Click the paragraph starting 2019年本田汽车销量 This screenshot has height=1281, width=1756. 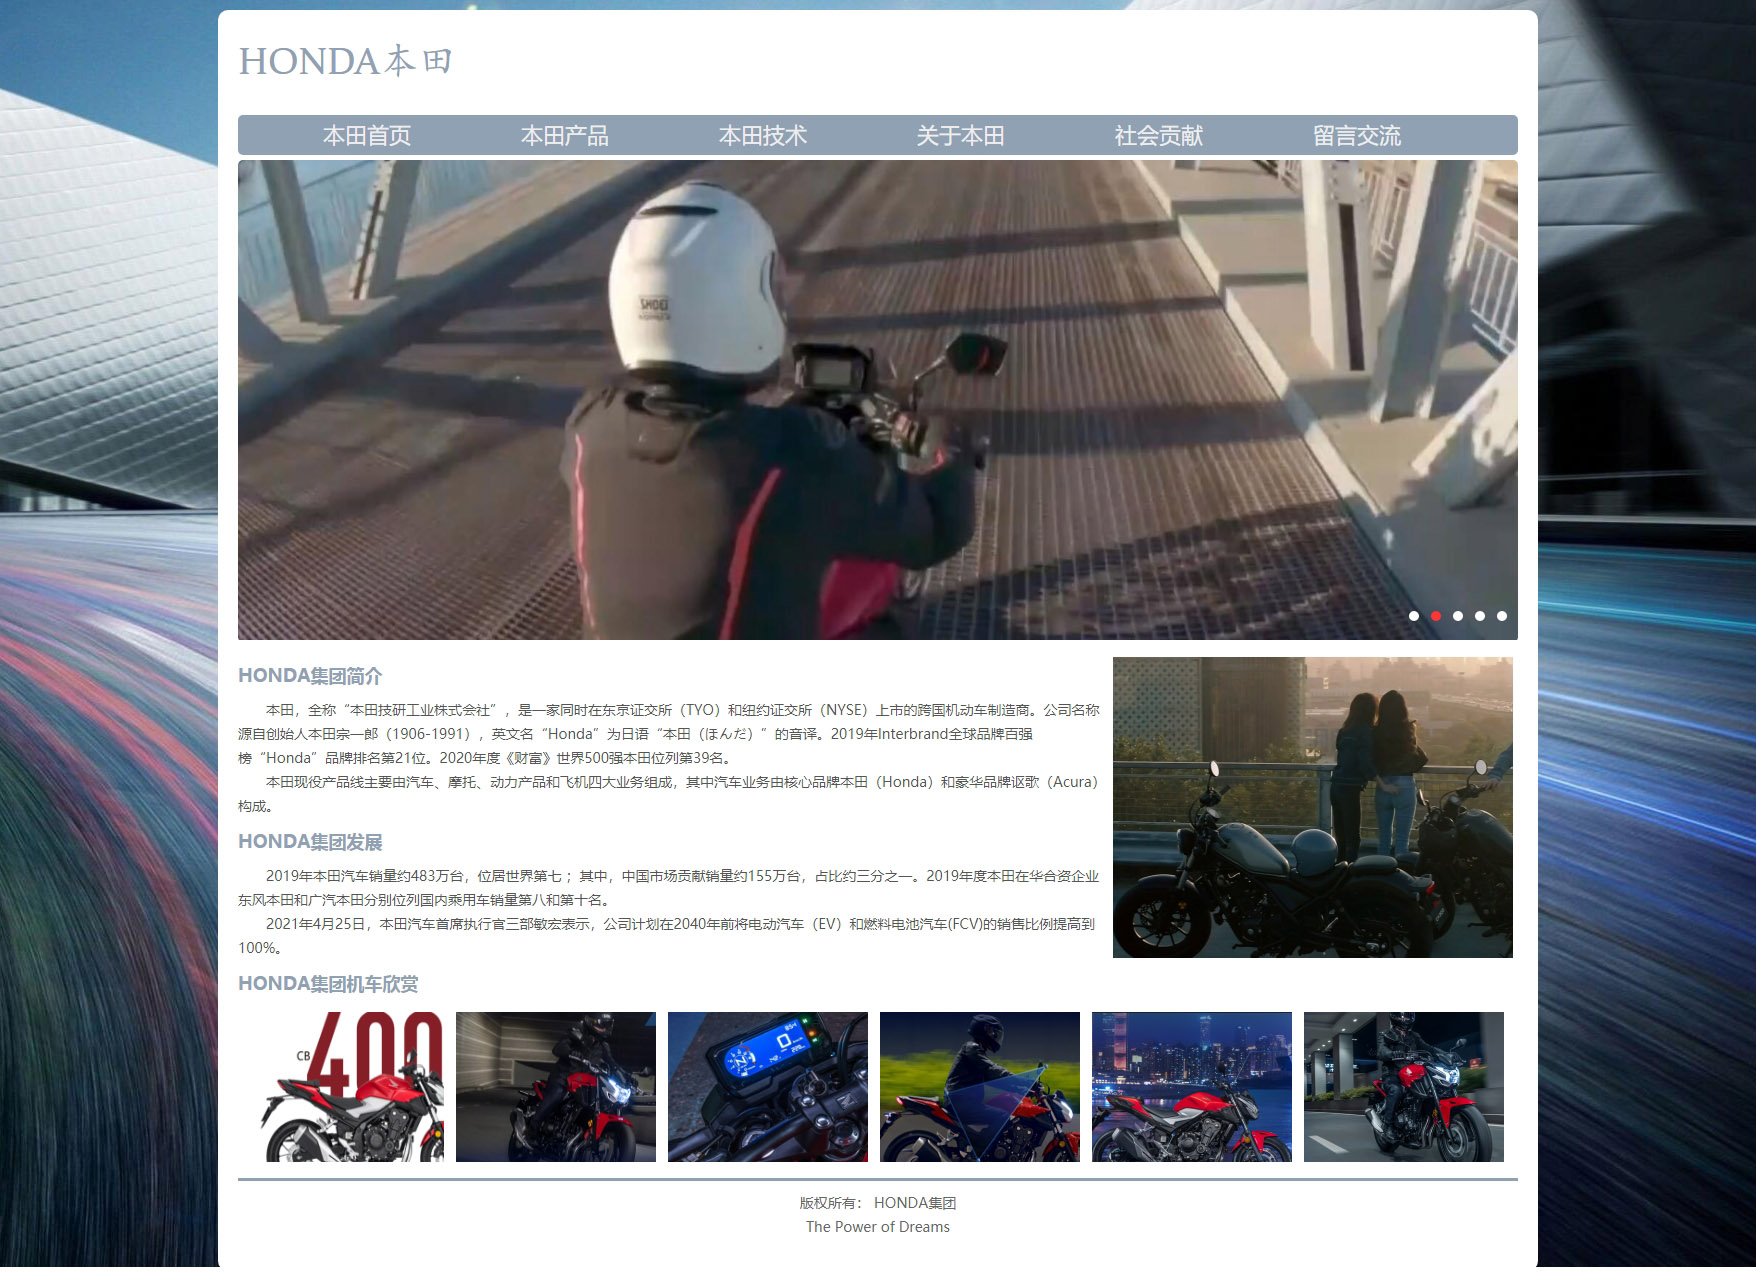tap(669, 888)
